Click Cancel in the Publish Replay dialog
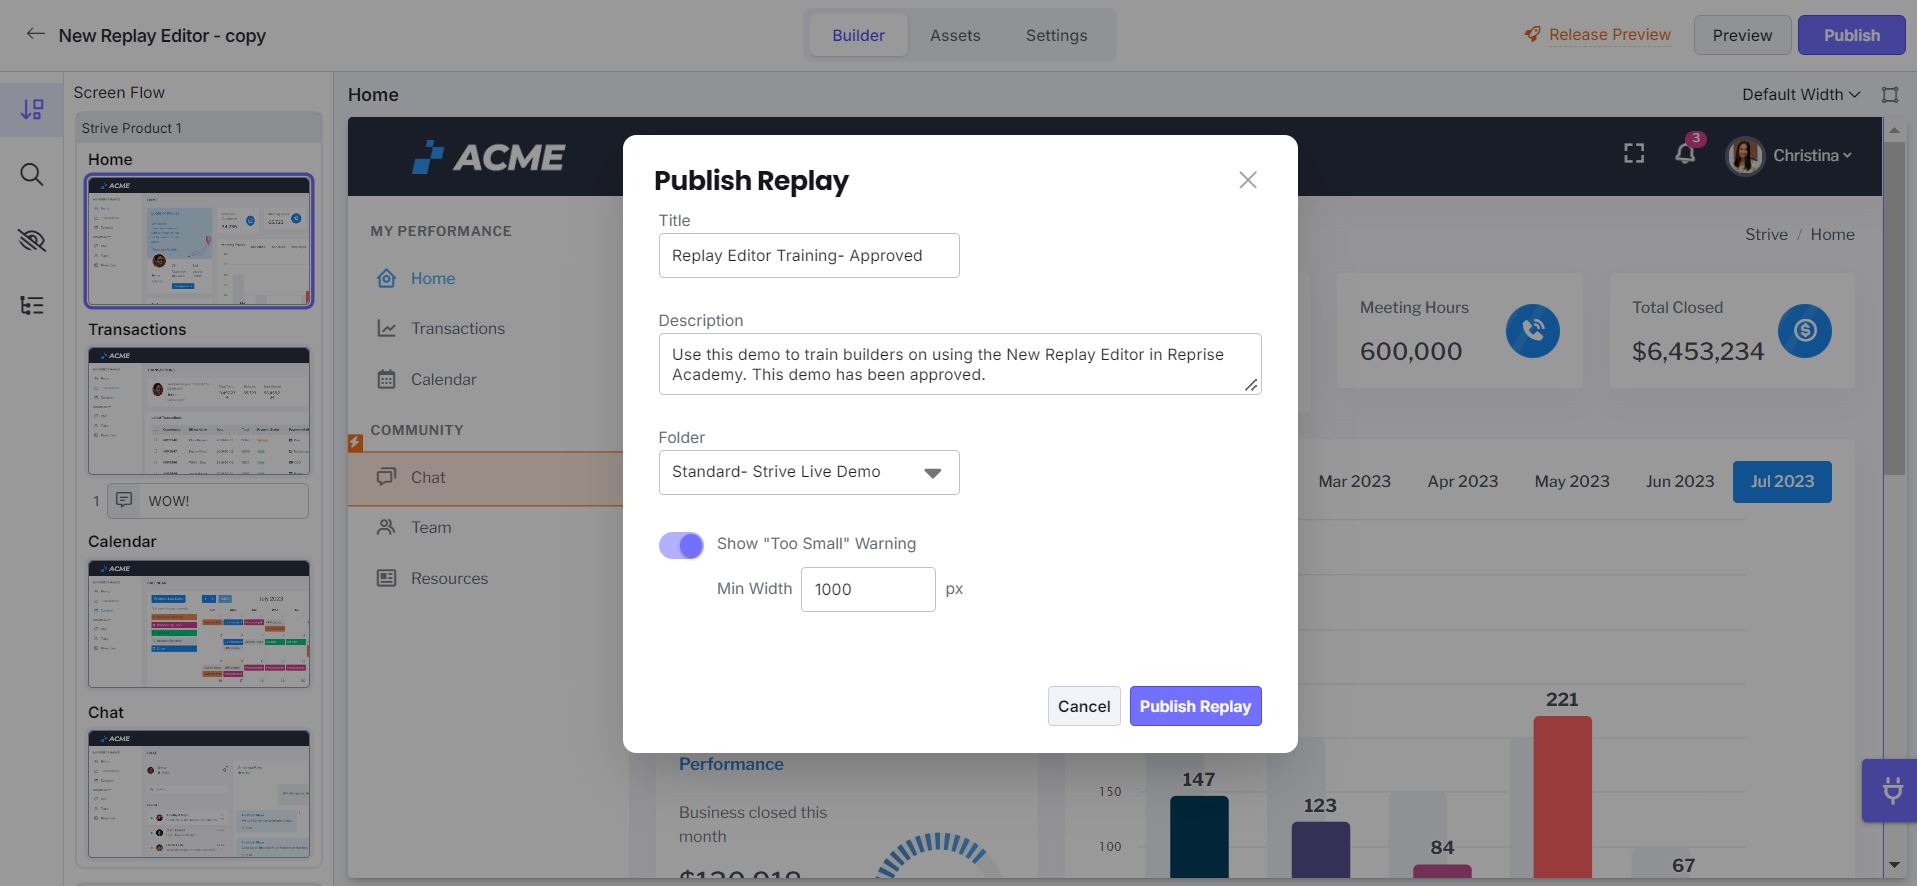The height and width of the screenshot is (886, 1917). coord(1084,706)
